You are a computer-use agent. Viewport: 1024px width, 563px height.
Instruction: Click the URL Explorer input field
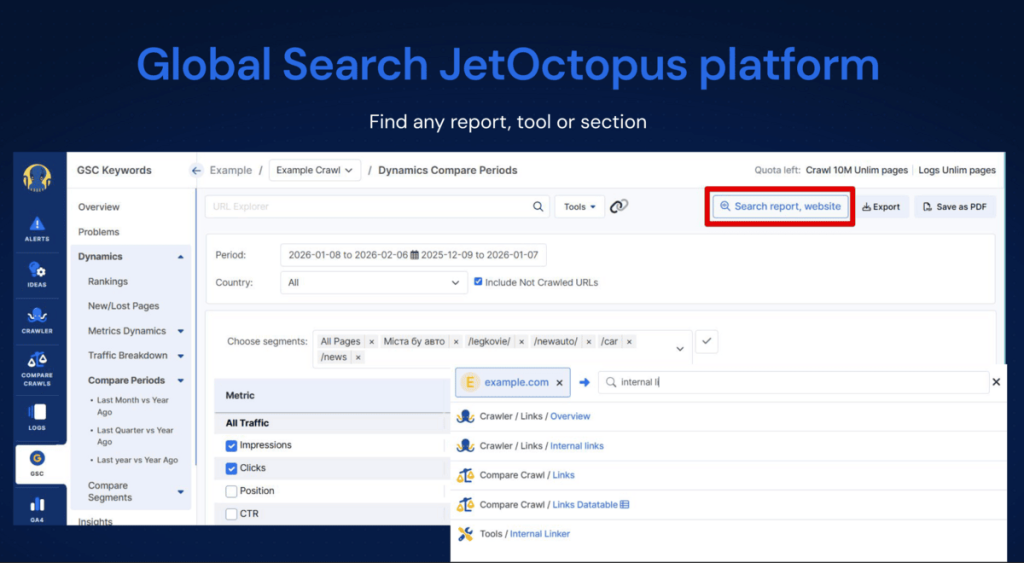(368, 207)
